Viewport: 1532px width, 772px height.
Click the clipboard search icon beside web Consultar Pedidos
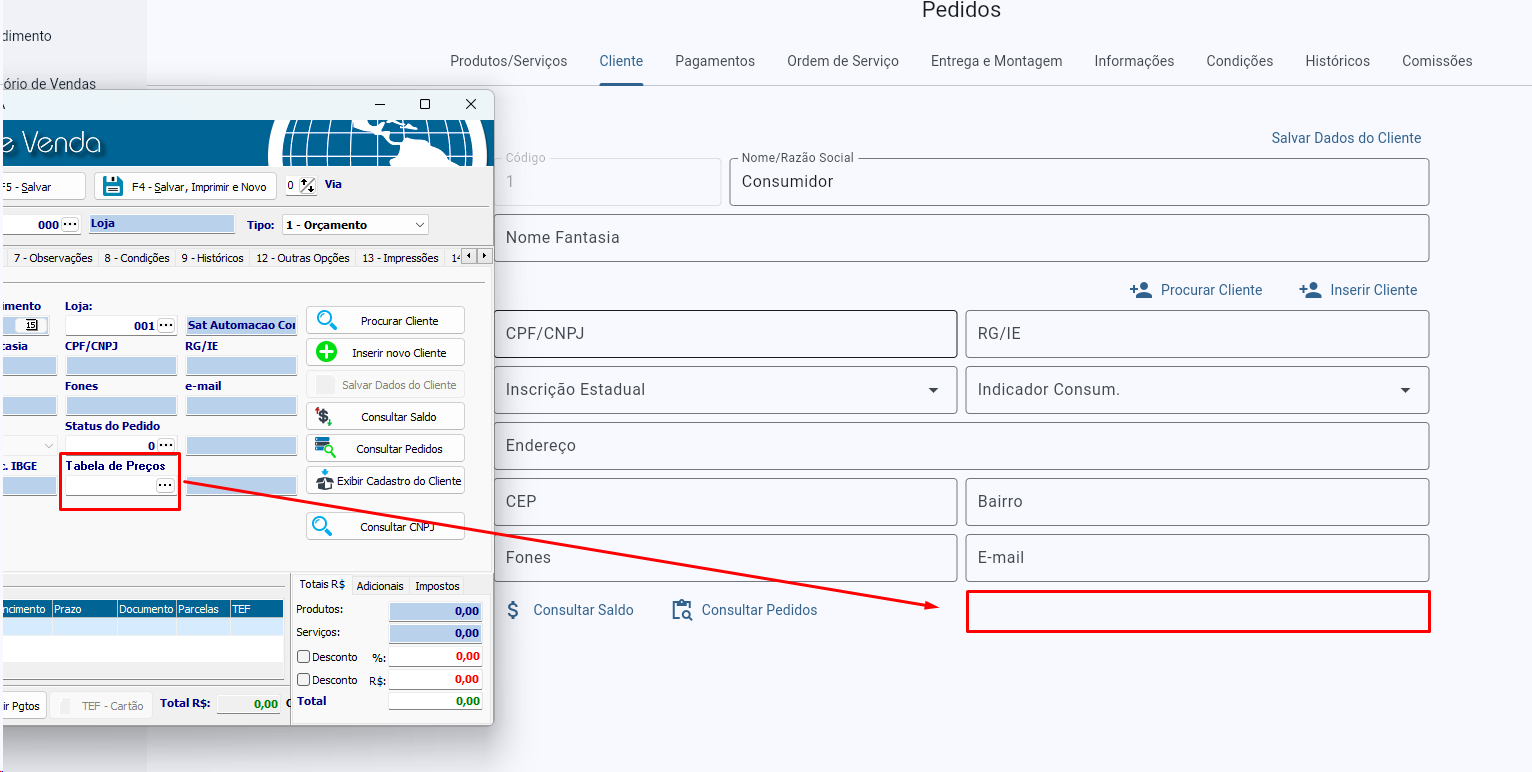pyautogui.click(x=682, y=610)
